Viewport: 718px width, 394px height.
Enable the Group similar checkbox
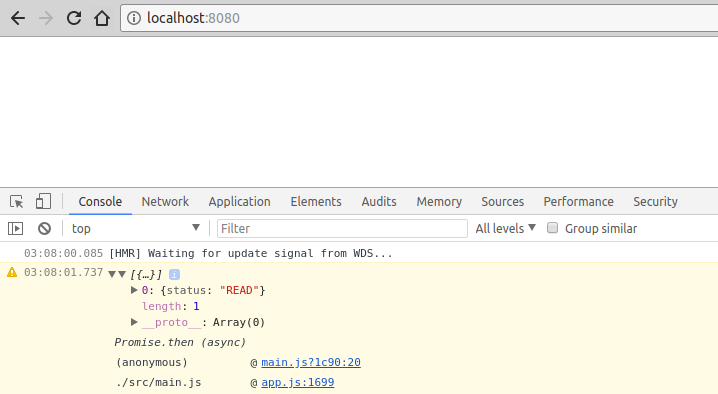(552, 228)
